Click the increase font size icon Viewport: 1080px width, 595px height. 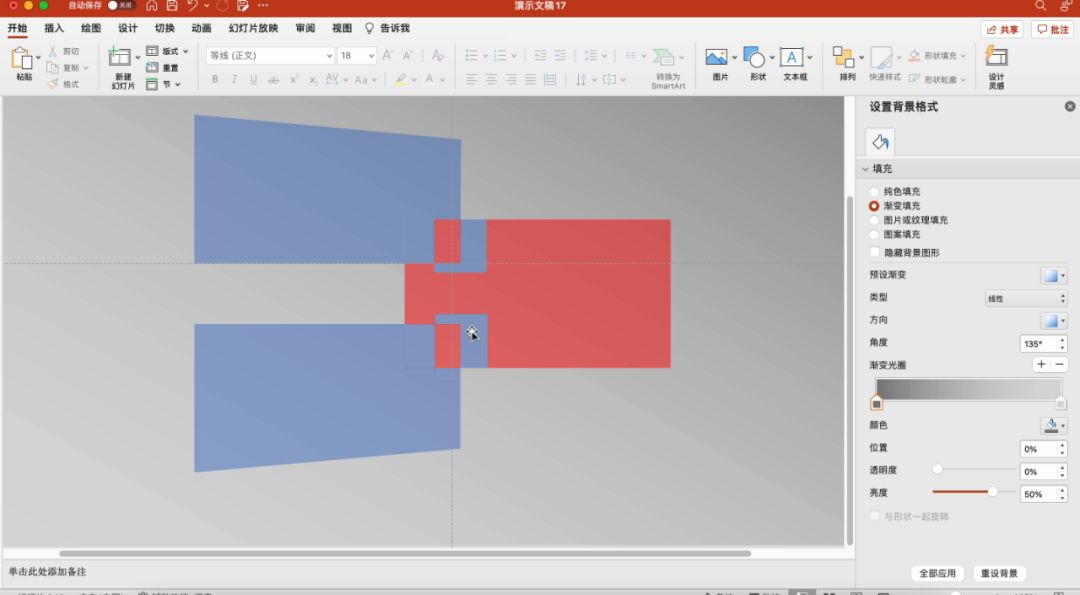388,55
